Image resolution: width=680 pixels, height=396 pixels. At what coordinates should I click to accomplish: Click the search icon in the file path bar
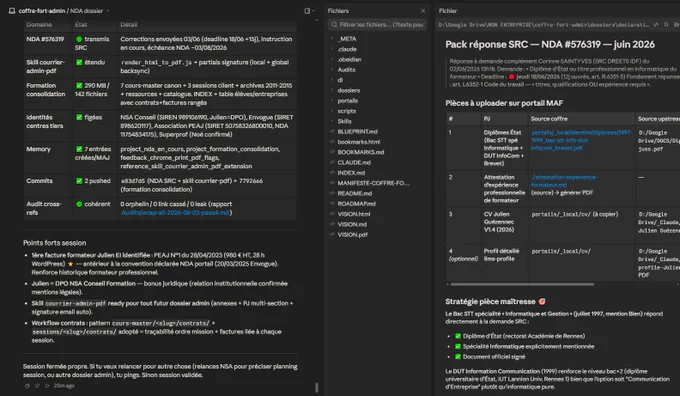click(x=666, y=25)
